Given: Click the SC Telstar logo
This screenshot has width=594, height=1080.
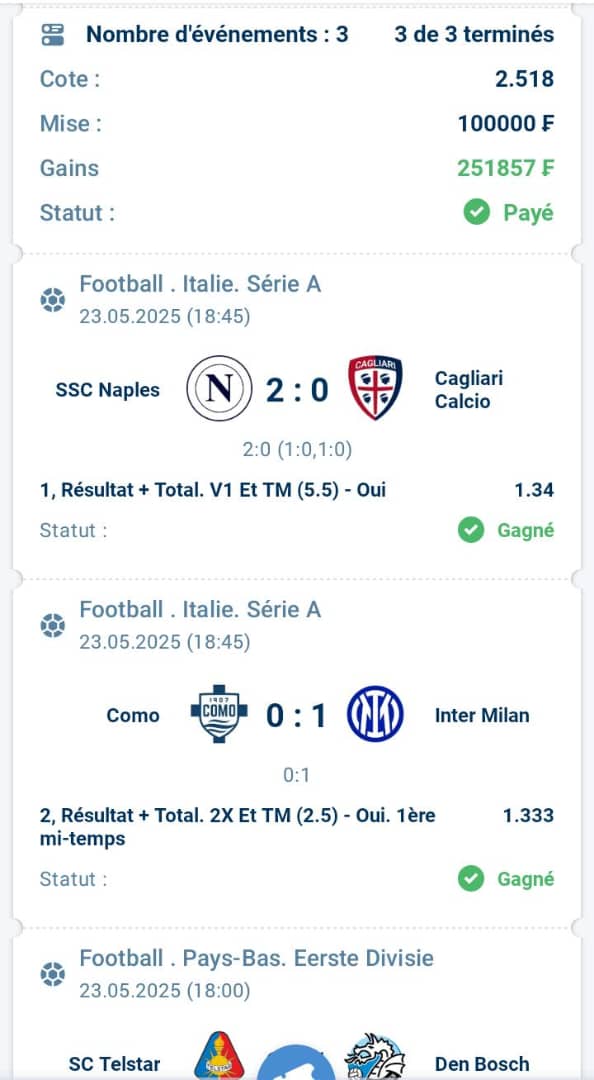Looking at the screenshot, I should coord(219,1055).
